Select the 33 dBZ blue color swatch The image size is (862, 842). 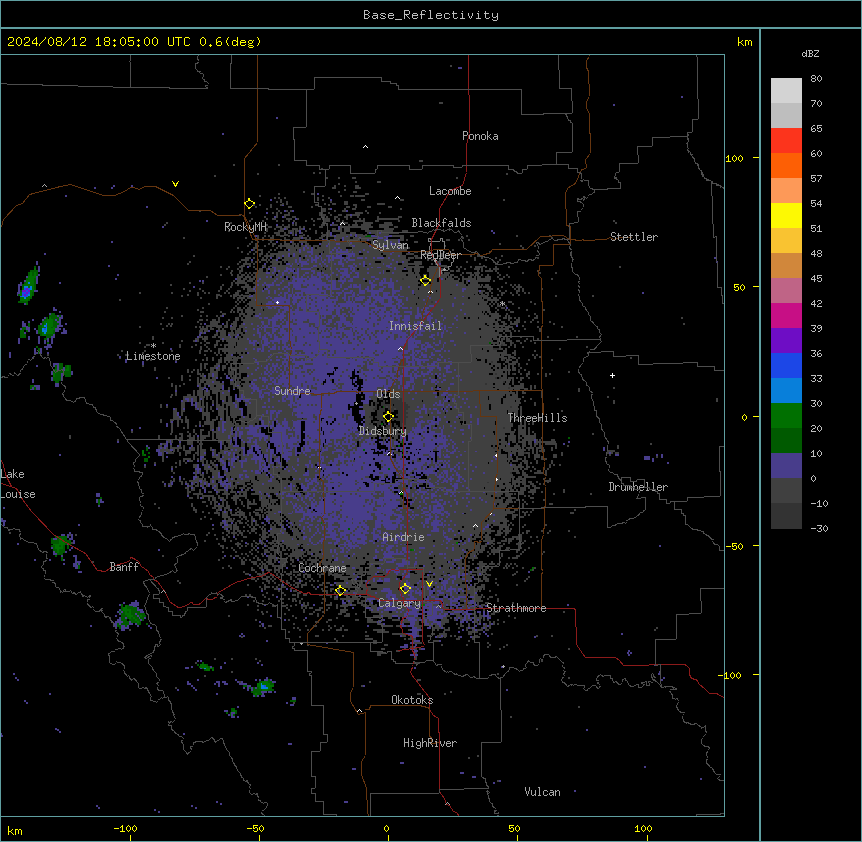[786, 365]
